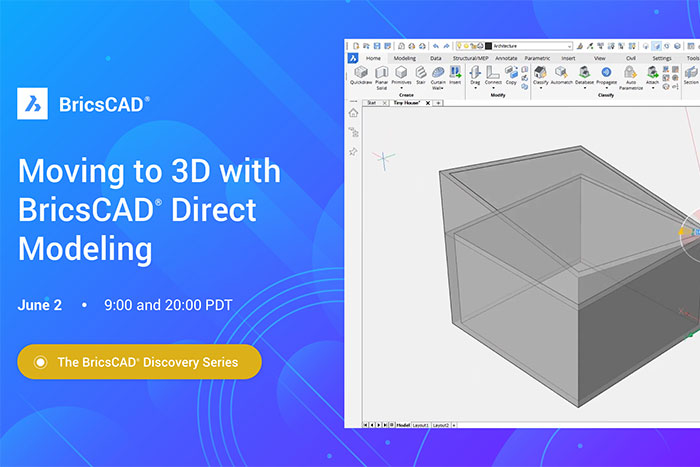The width and height of the screenshot is (700, 467).
Task: Jump to first layout tab arrow
Action: point(365,425)
